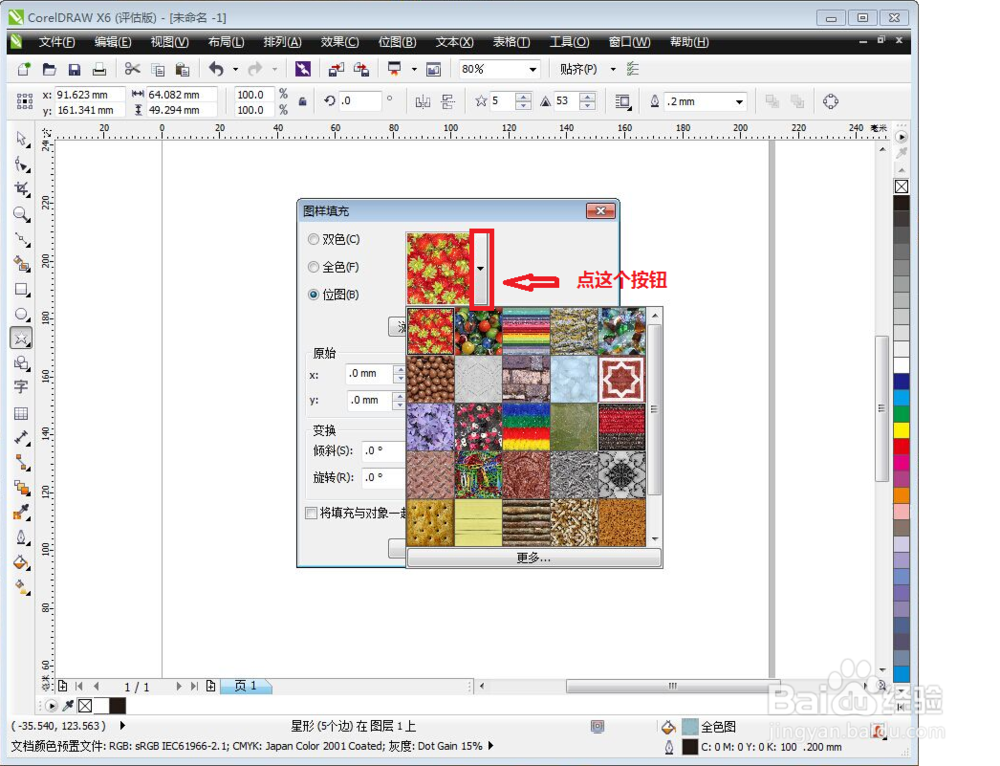Select the 位图(B) radio button
1000x766 pixels.
(x=313, y=294)
